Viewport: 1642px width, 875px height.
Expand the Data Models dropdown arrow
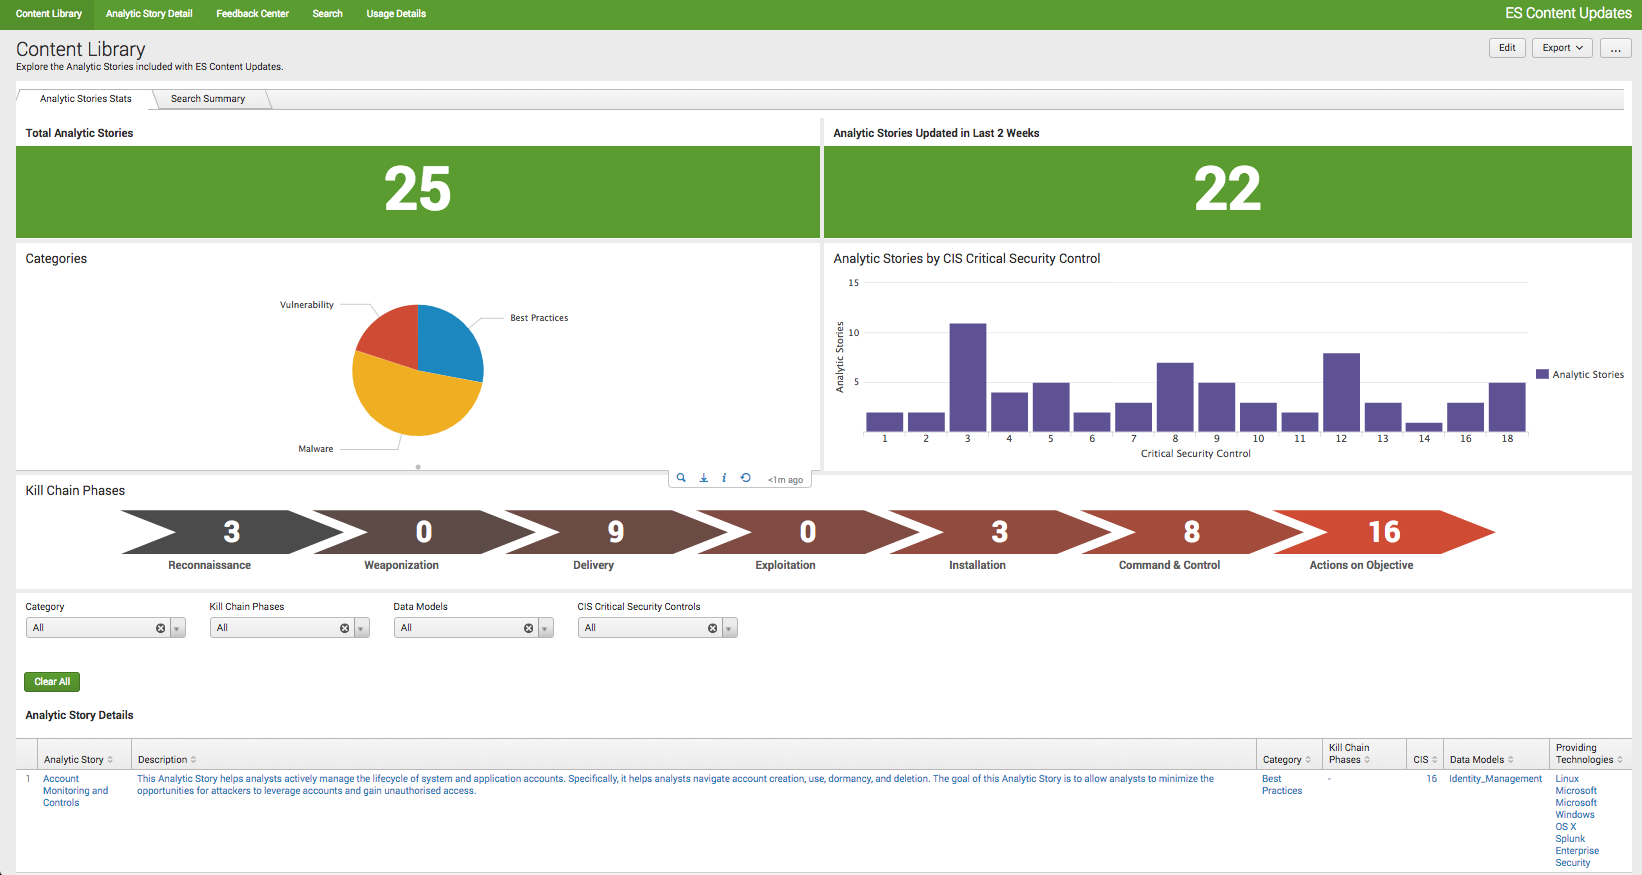546,628
